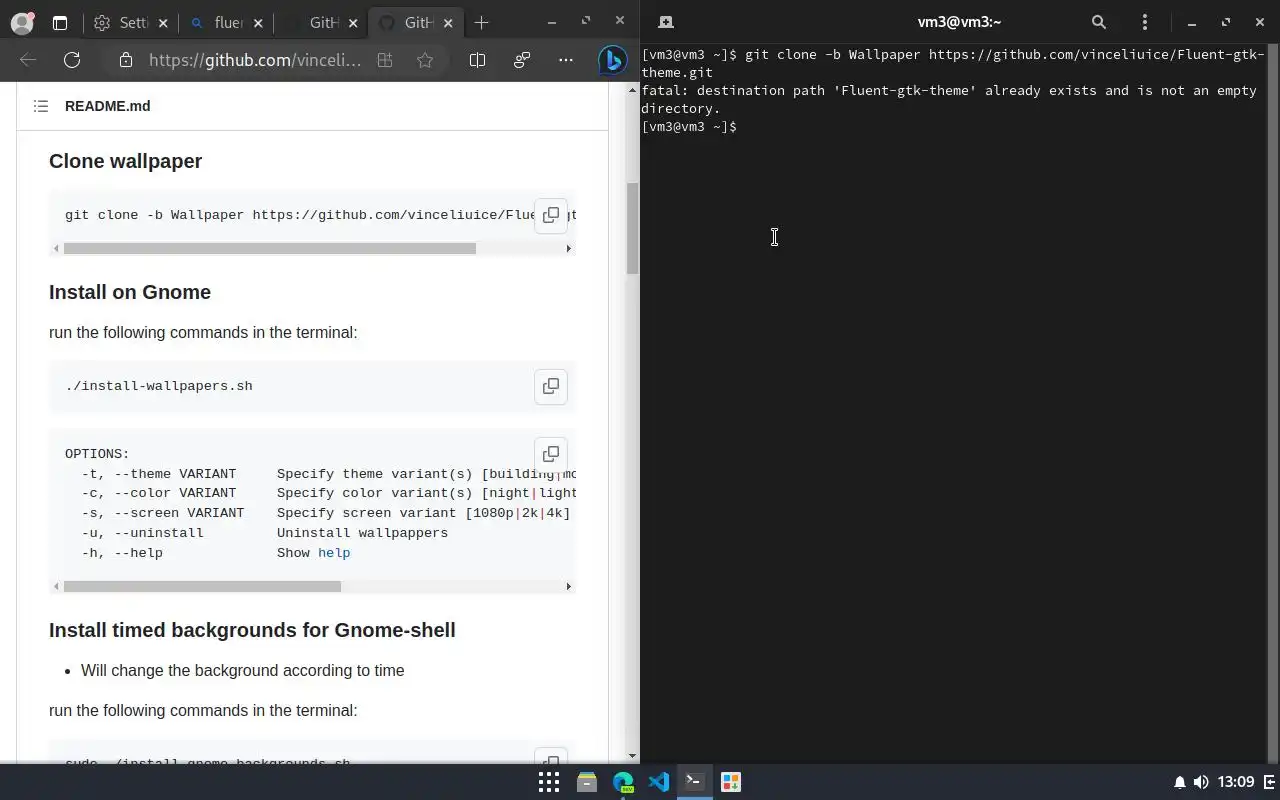Add this page to favorites
The width and height of the screenshot is (1280, 800).
point(425,60)
